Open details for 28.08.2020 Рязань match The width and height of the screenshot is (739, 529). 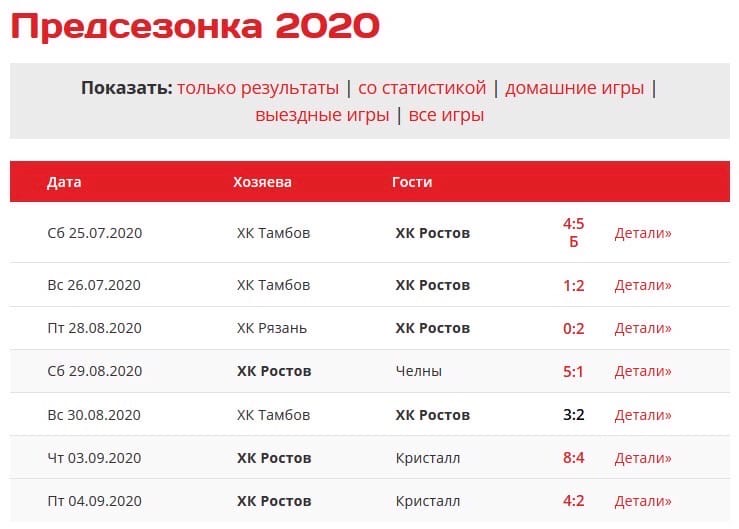pyautogui.click(x=643, y=328)
